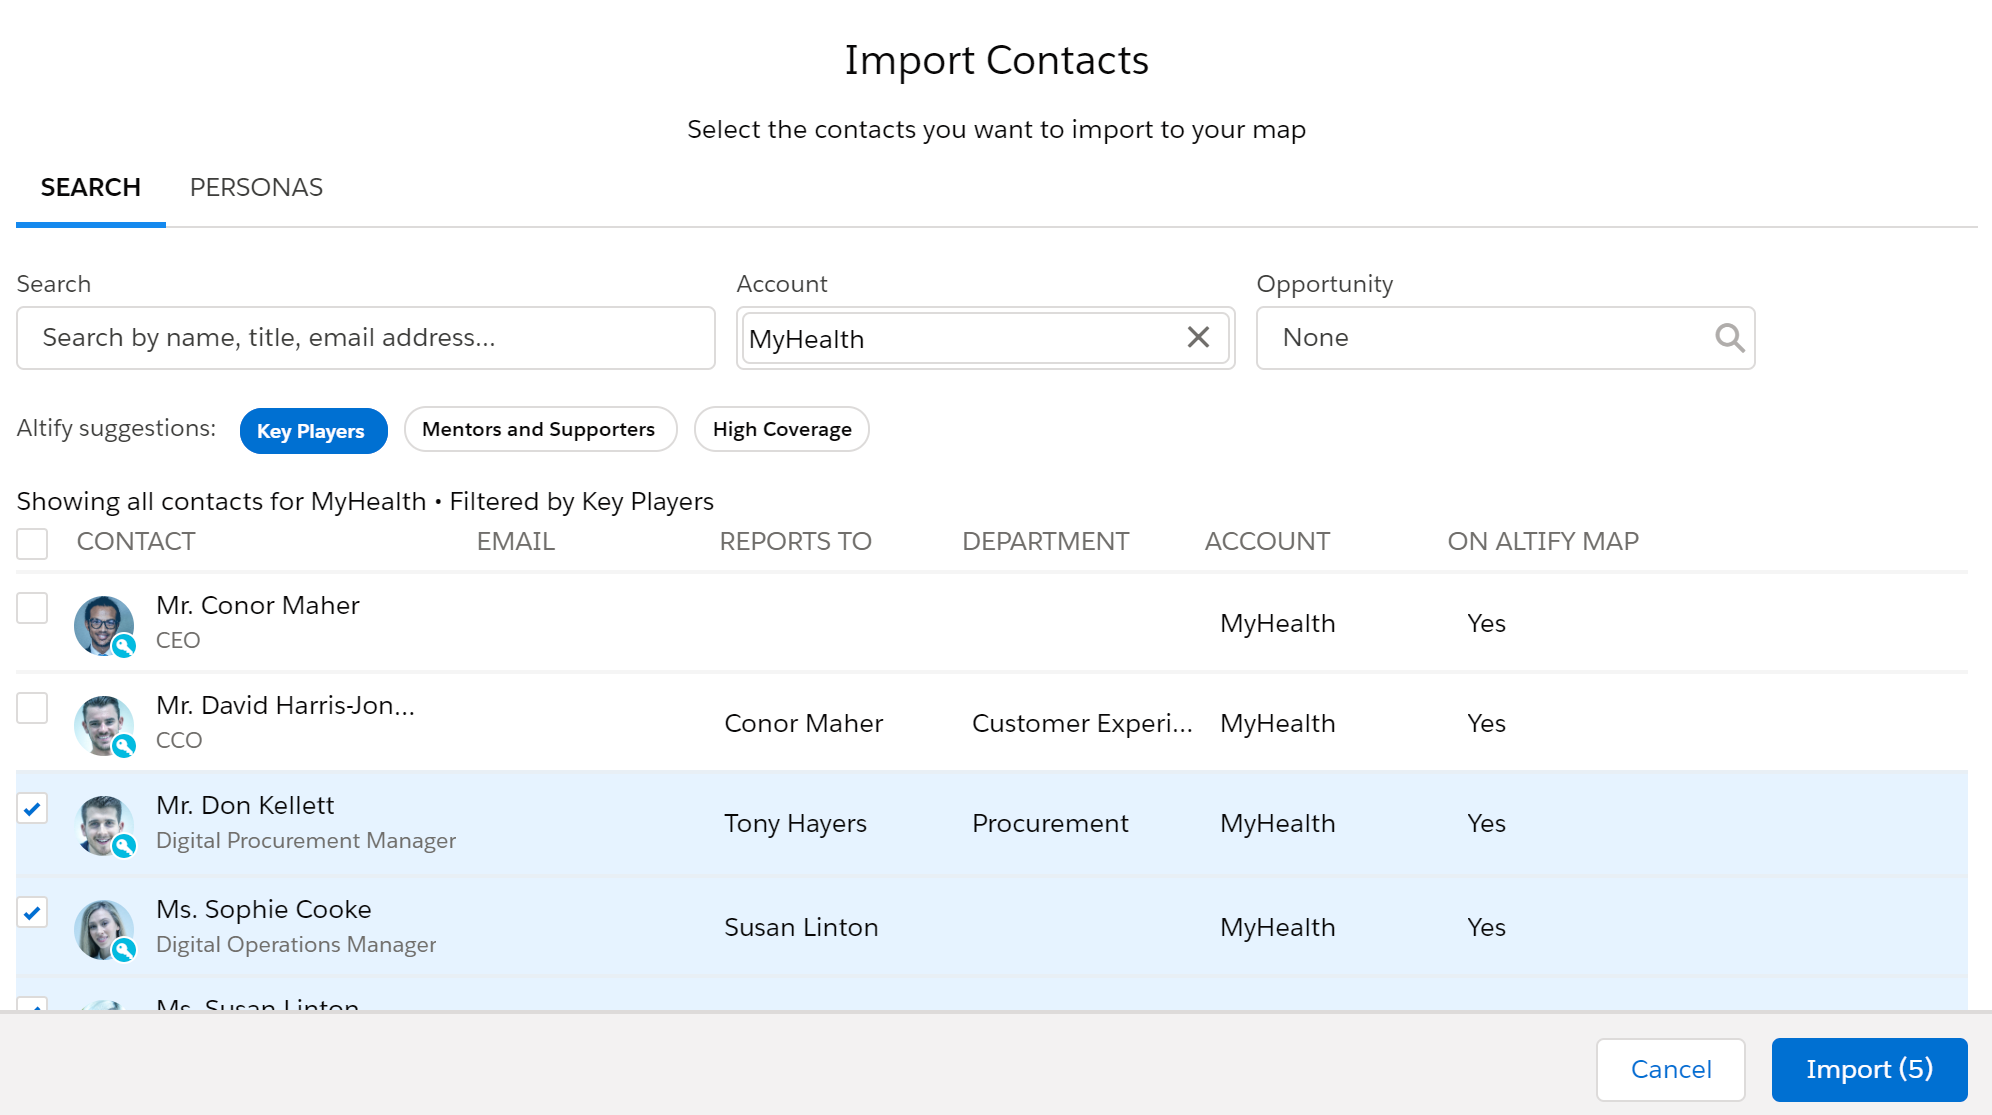Uncheck Don Kellett's checkbox
1992x1115 pixels.
point(32,808)
